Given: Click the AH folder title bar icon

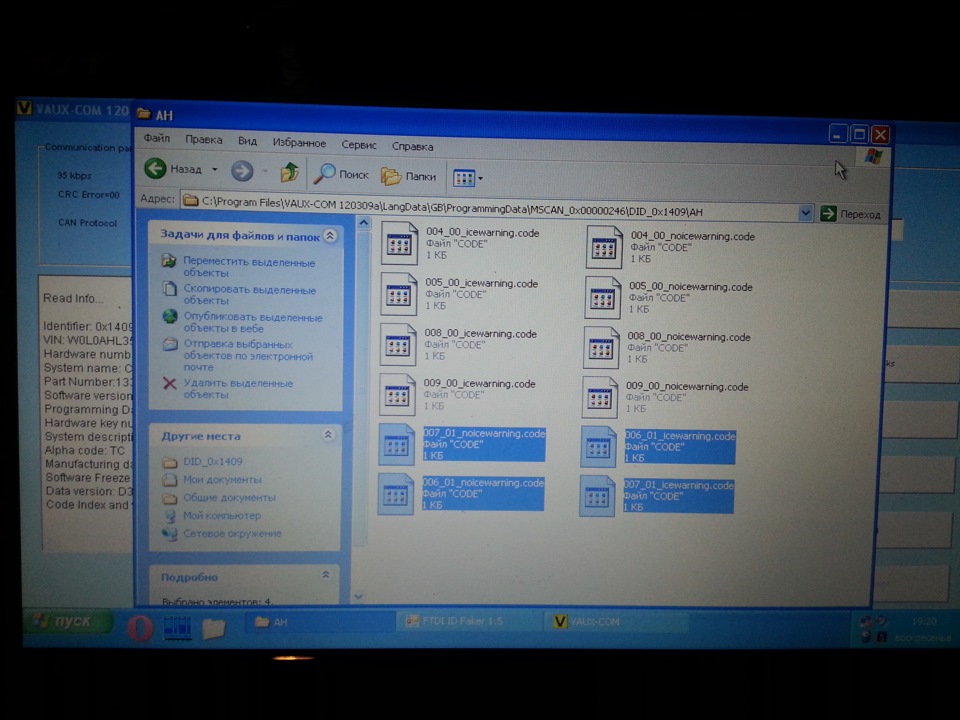Looking at the screenshot, I should coord(144,114).
